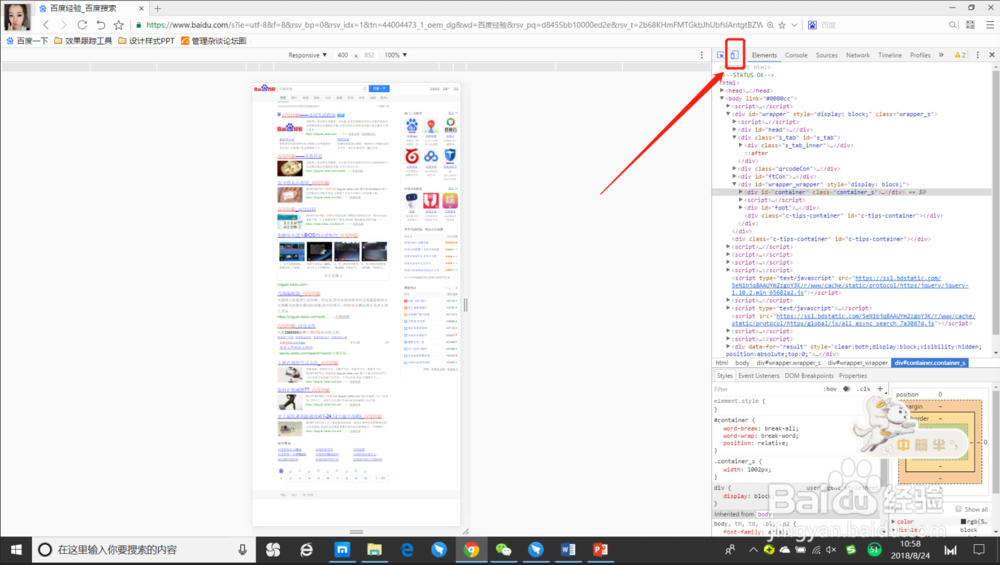Toggle the .cls class editor
This screenshot has height=565, width=1000.
(x=864, y=388)
